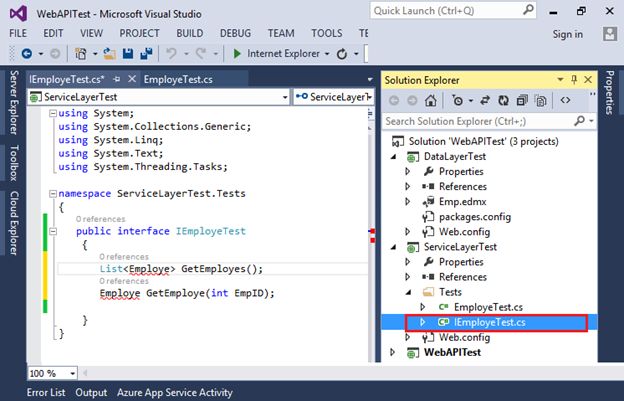
Task: Start debugging with Internet Explorer
Action: pyautogui.click(x=276, y=53)
